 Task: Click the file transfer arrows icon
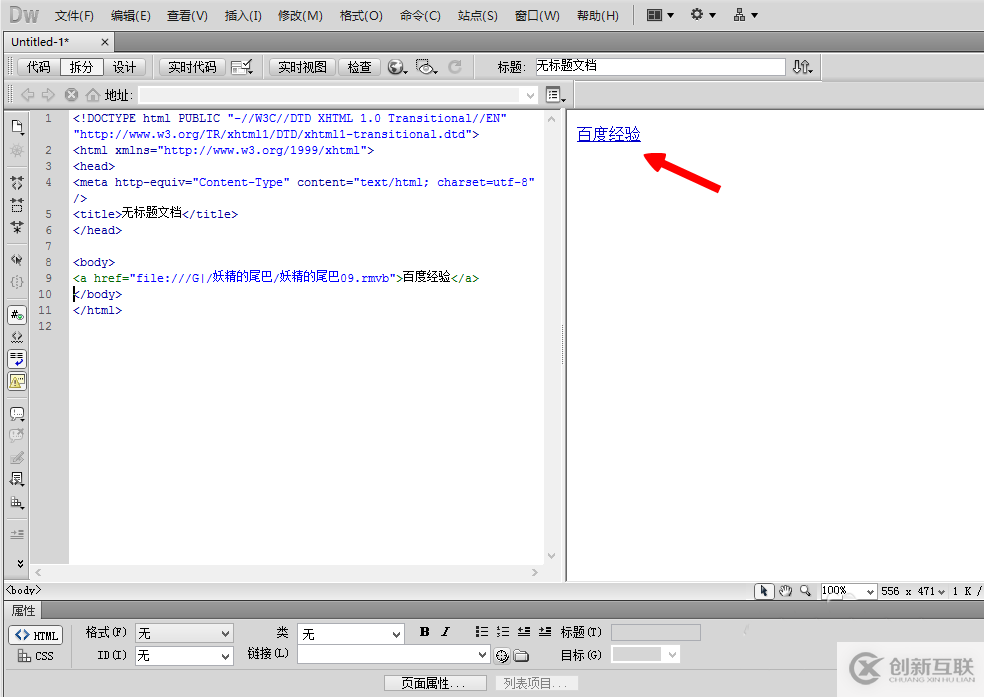[803, 67]
